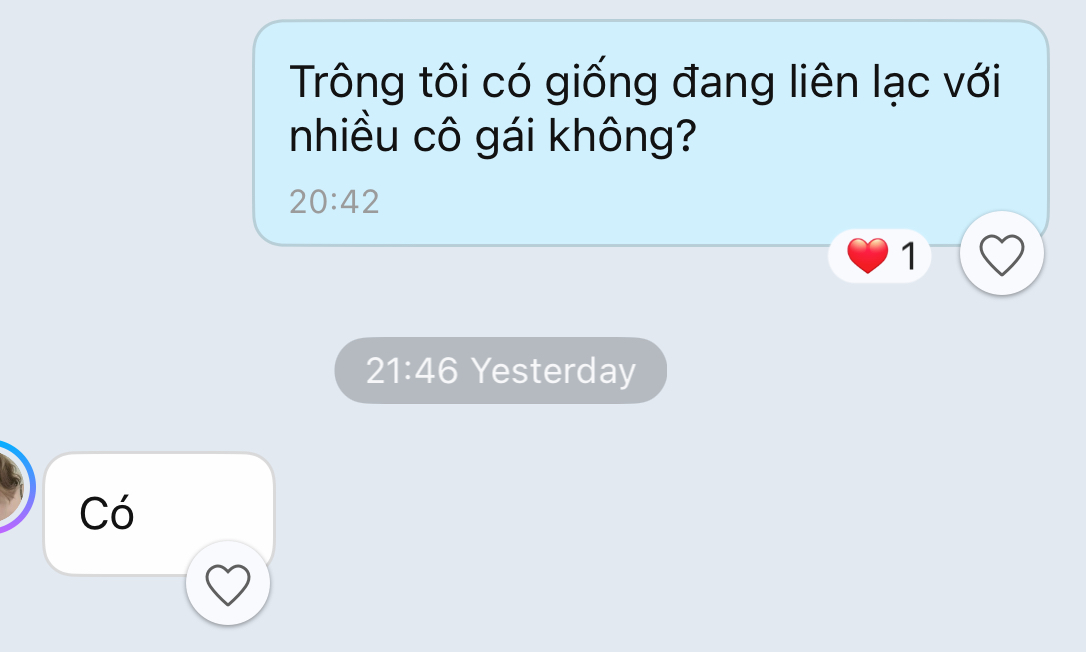Click the "21:46" time in the separator
The width and height of the screenshot is (1086, 652).
pos(411,371)
